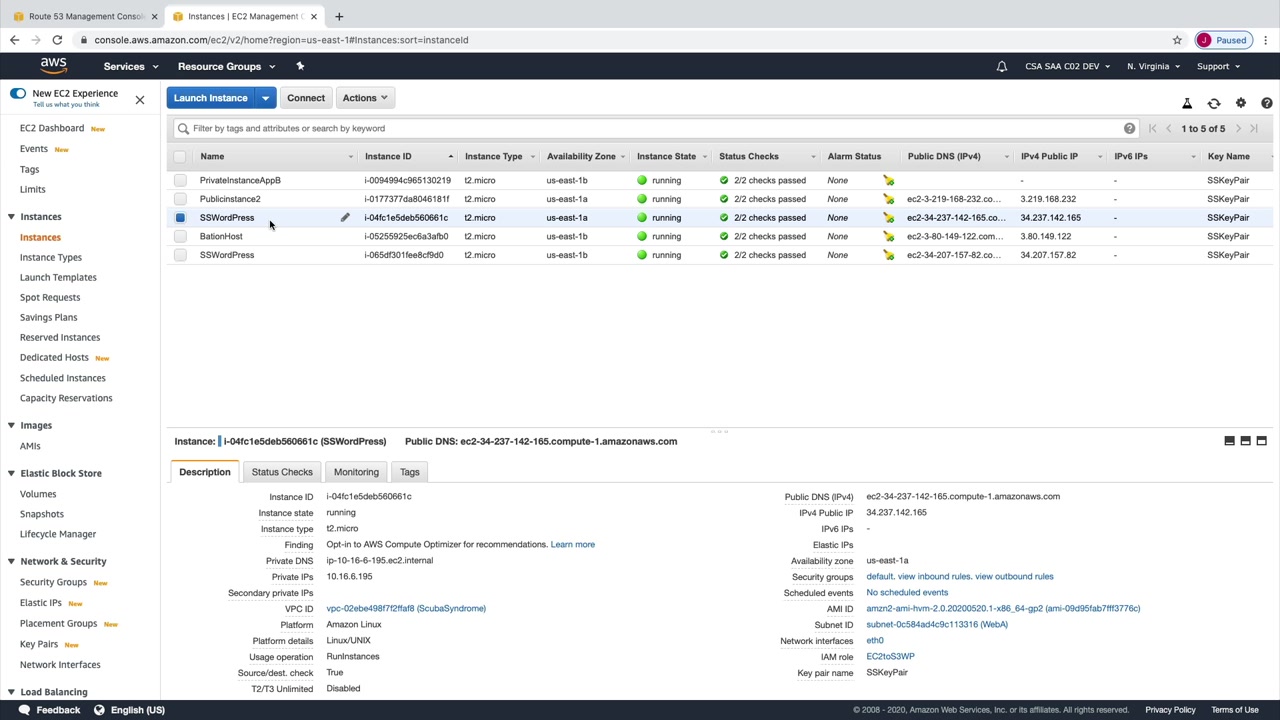Click the alarm icon for PrivateInstanceAppB
The image size is (1280, 720).
[x=888, y=181]
